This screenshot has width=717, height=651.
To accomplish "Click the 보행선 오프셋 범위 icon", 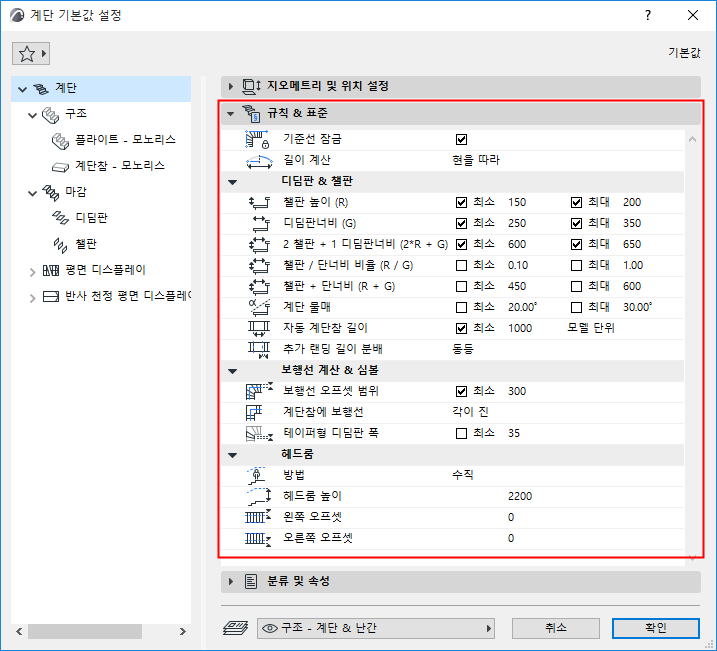I will [x=259, y=391].
